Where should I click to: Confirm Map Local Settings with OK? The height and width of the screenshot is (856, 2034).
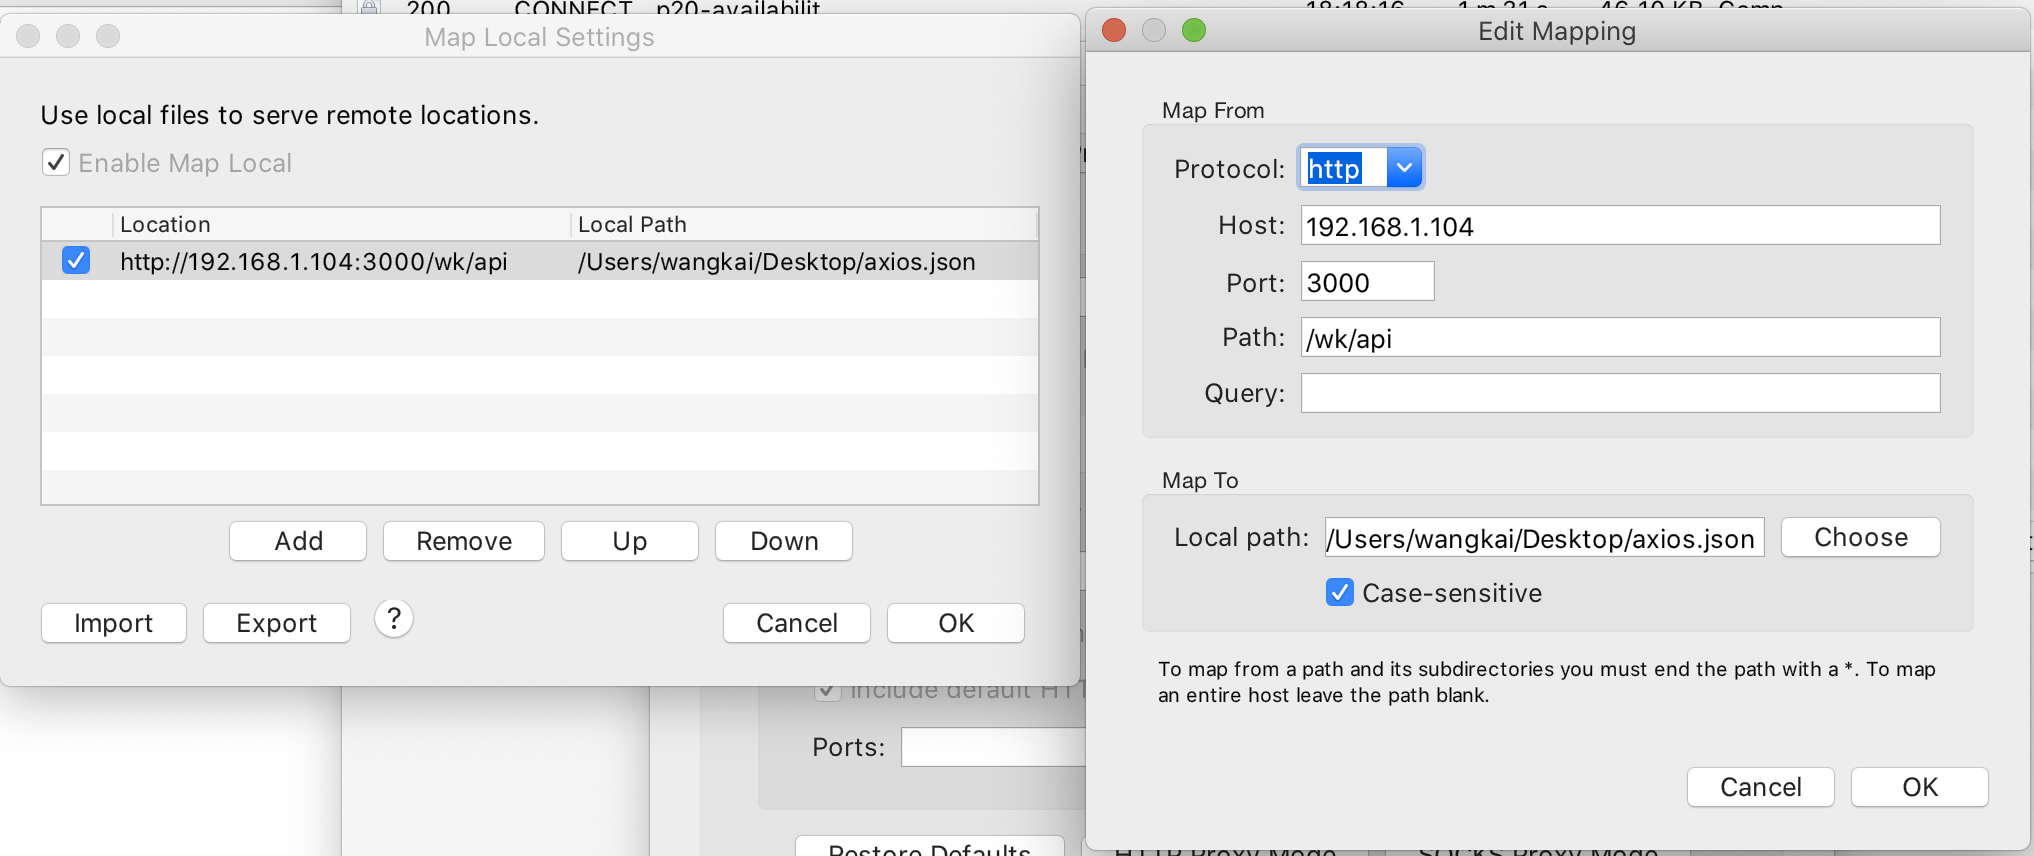pyautogui.click(x=956, y=623)
